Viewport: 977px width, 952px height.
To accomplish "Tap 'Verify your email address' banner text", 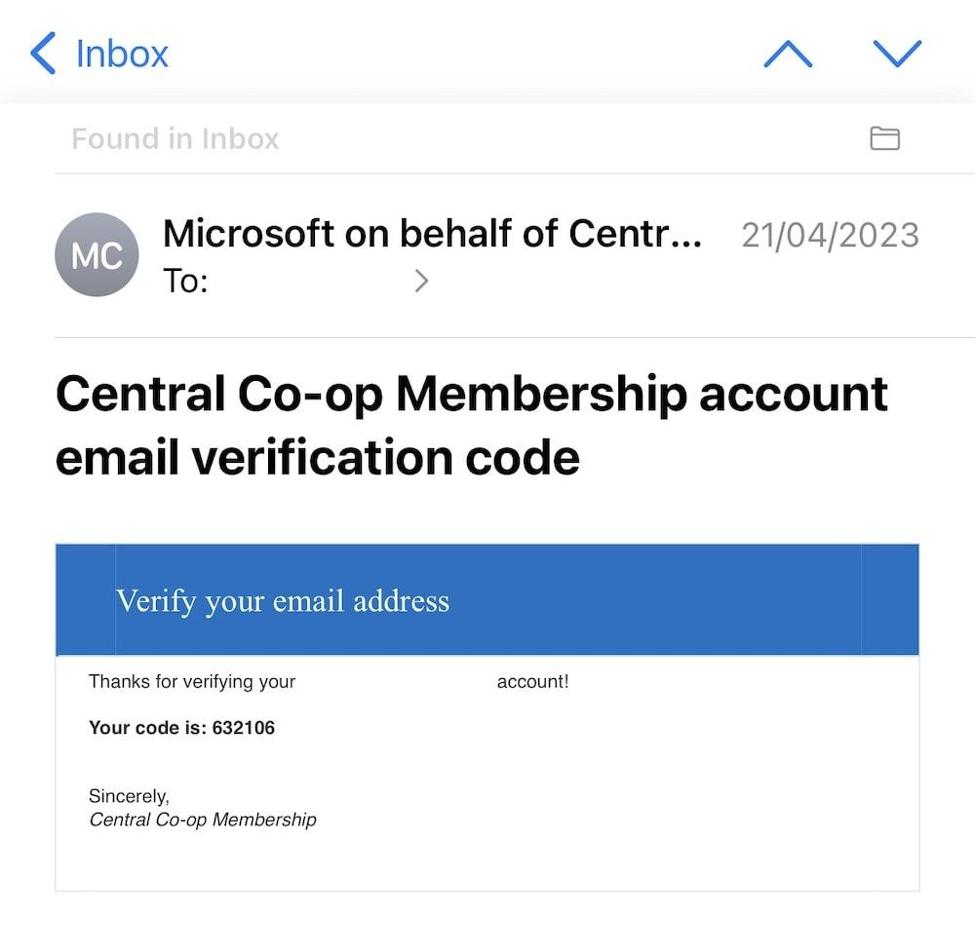I will point(283,601).
